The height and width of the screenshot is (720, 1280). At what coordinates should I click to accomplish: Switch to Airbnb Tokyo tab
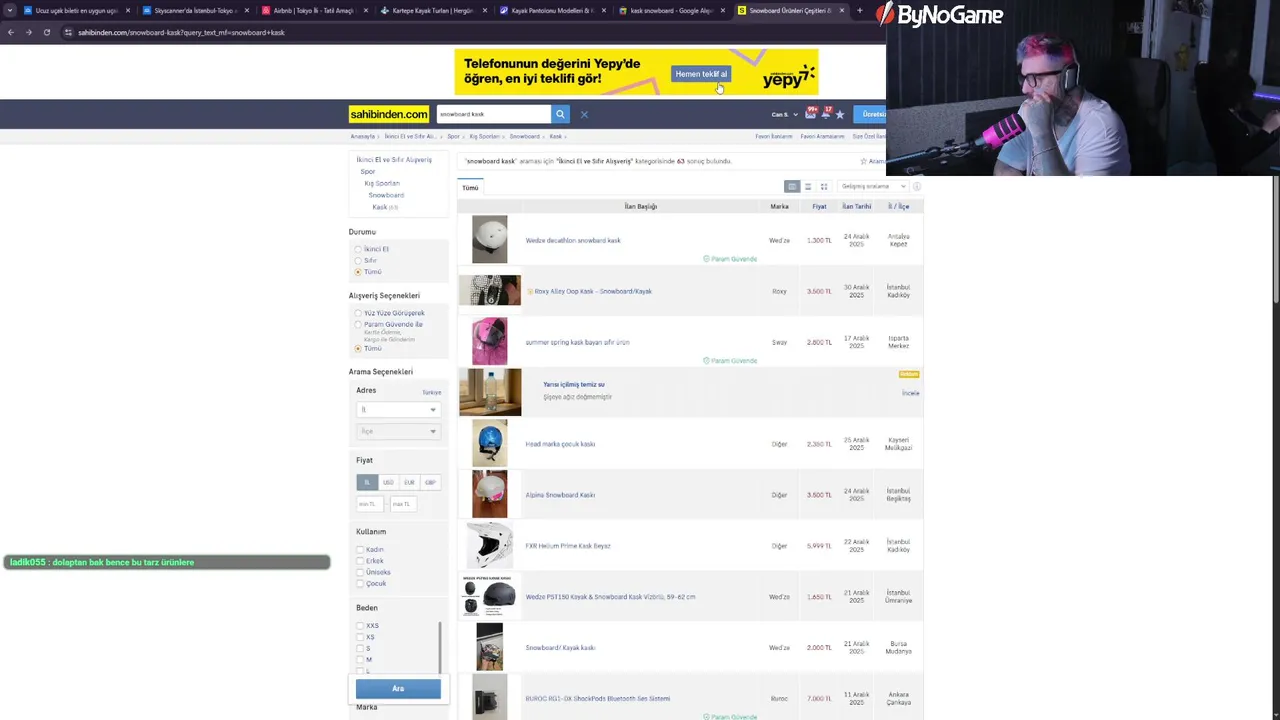[x=314, y=10]
